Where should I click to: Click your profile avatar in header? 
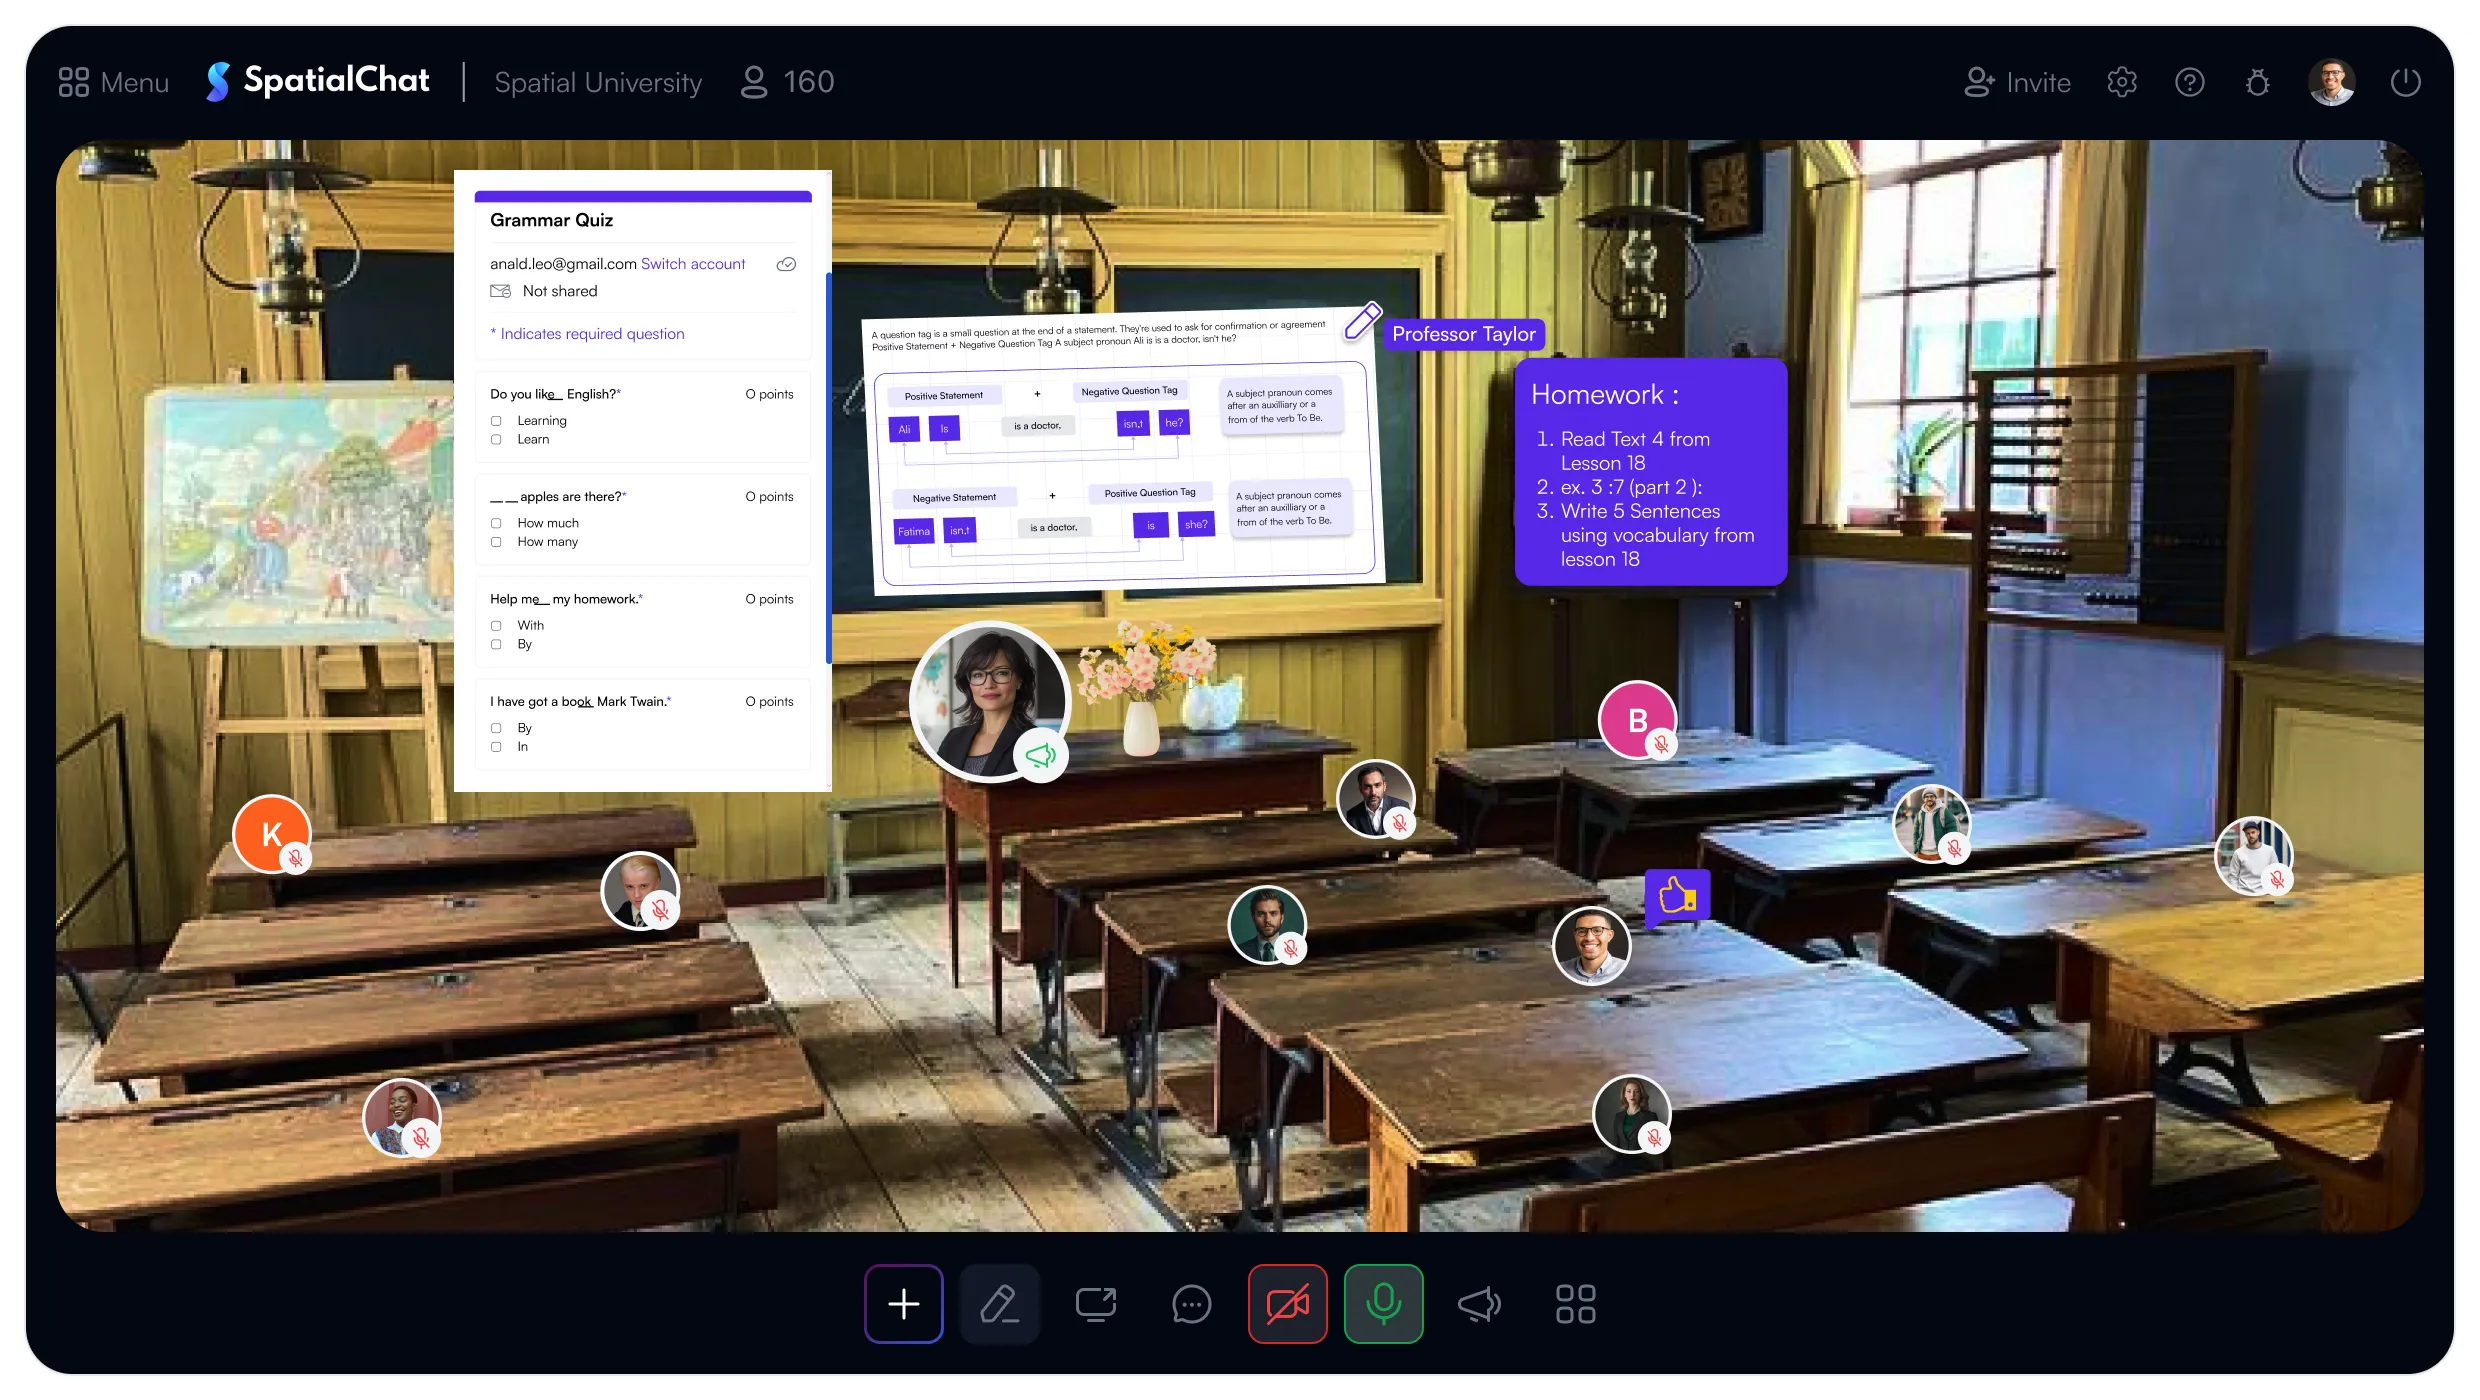click(2331, 82)
